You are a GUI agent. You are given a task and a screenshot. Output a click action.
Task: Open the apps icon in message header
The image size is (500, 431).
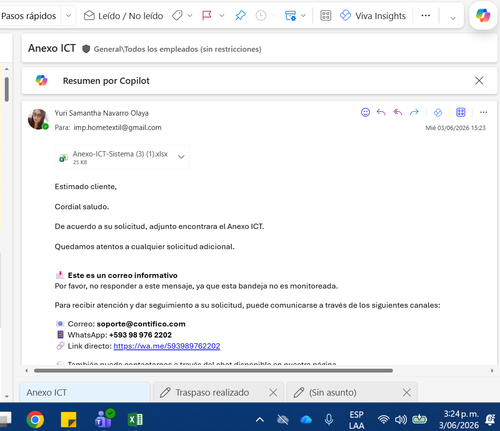tap(461, 112)
